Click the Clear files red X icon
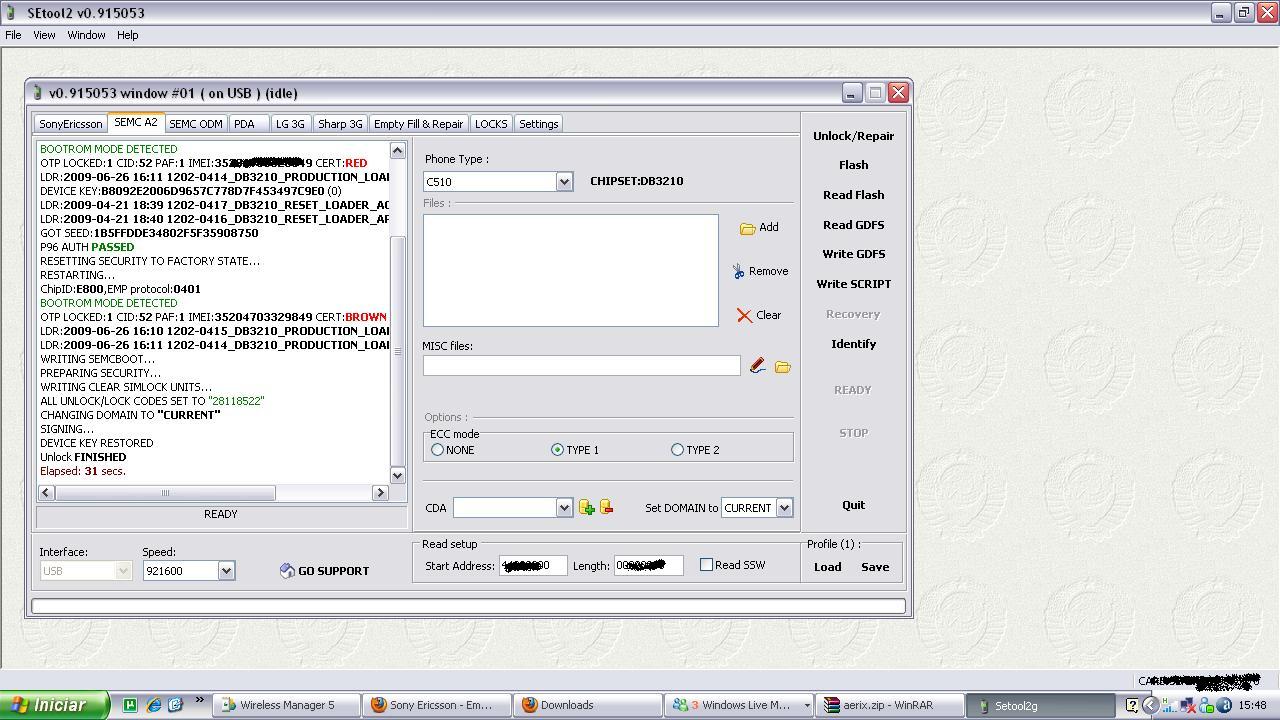The height and width of the screenshot is (720, 1280). click(x=744, y=315)
